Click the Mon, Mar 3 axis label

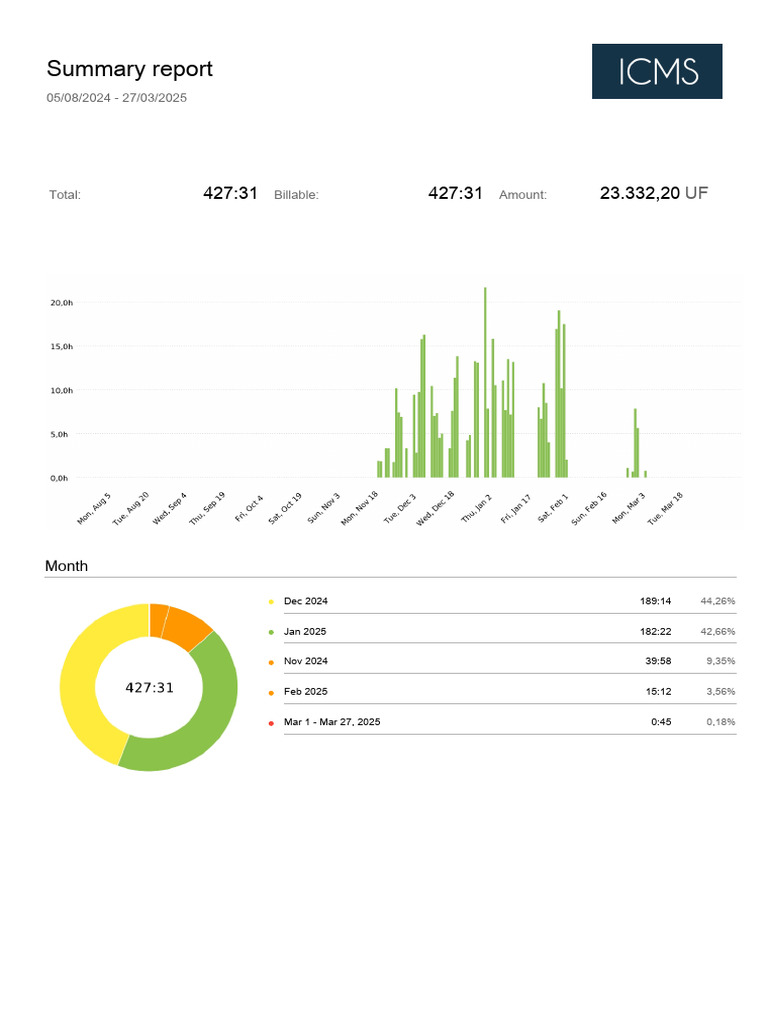pos(628,509)
